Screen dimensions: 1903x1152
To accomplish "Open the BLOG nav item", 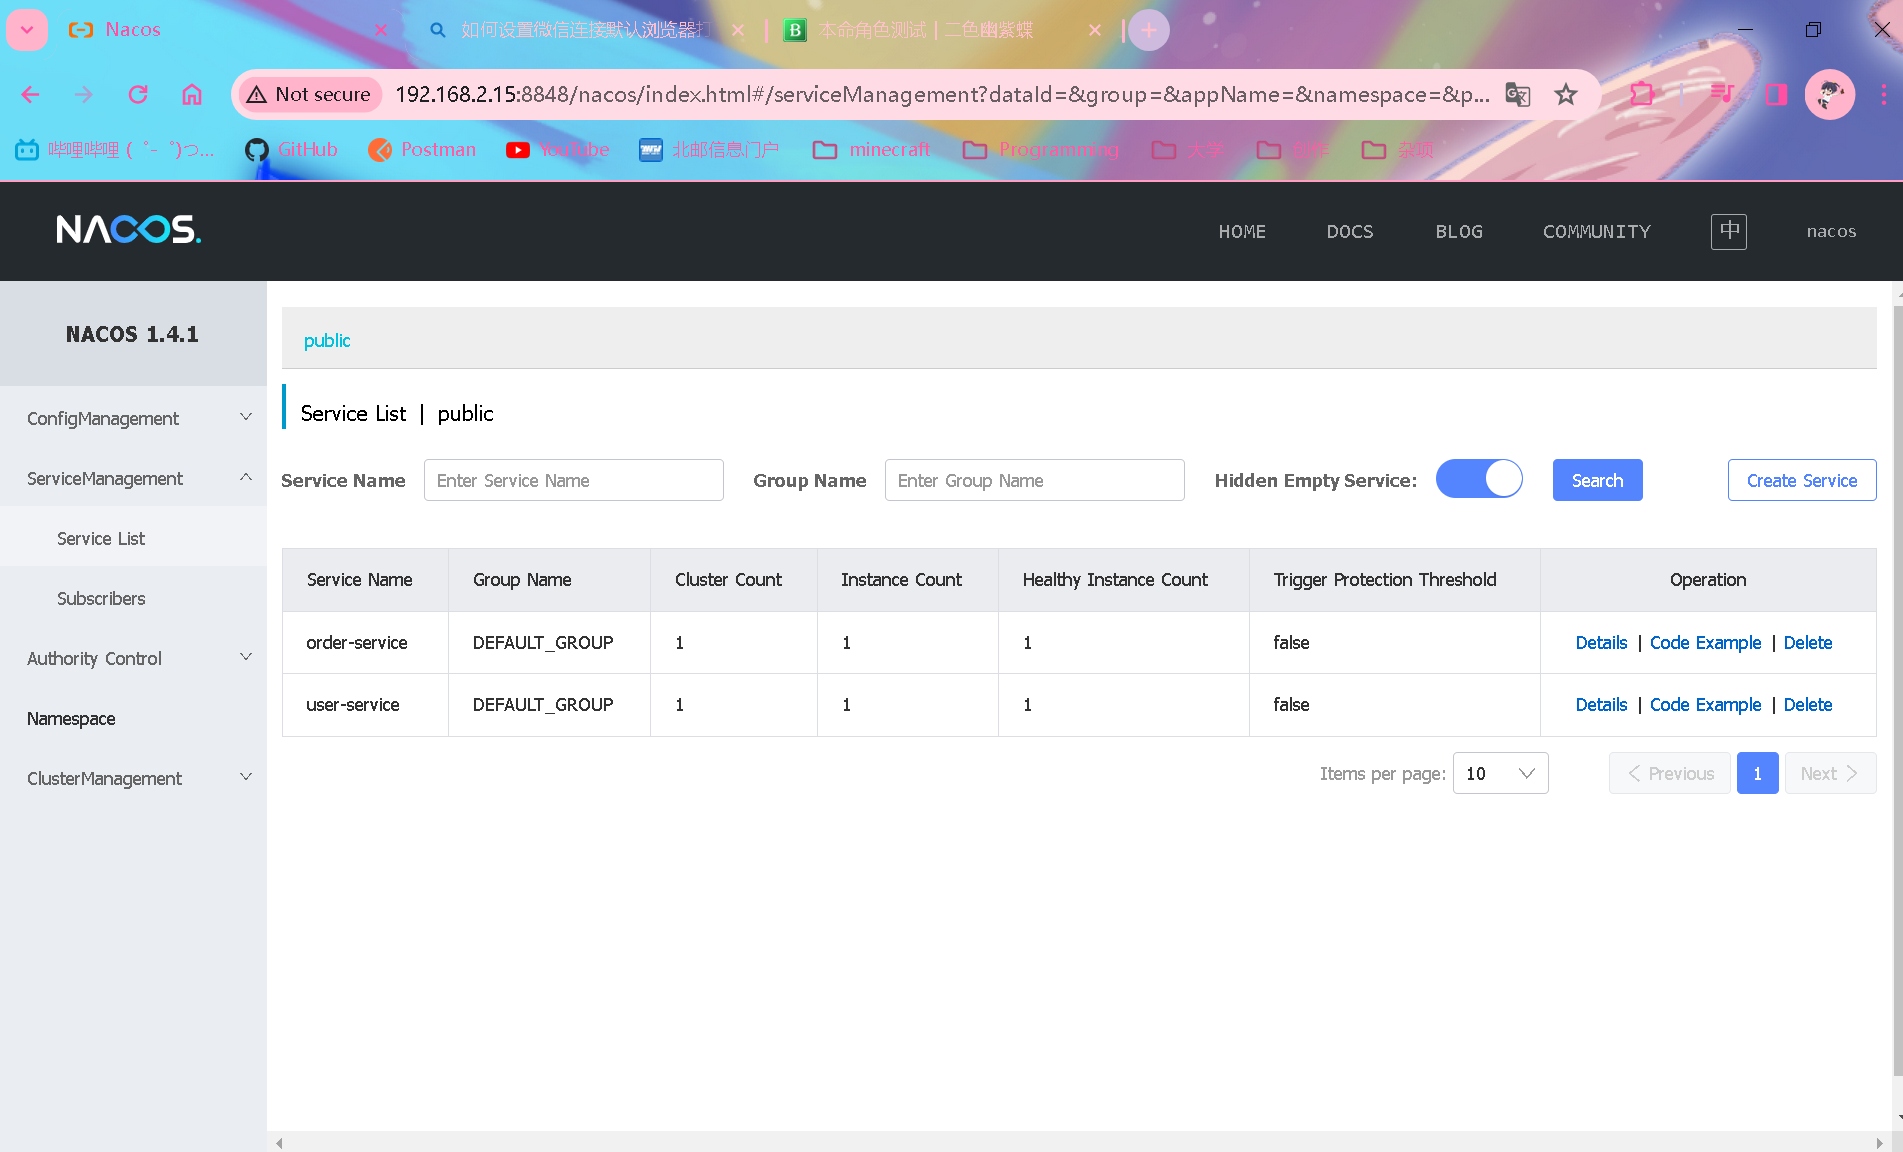I will 1459,232.
